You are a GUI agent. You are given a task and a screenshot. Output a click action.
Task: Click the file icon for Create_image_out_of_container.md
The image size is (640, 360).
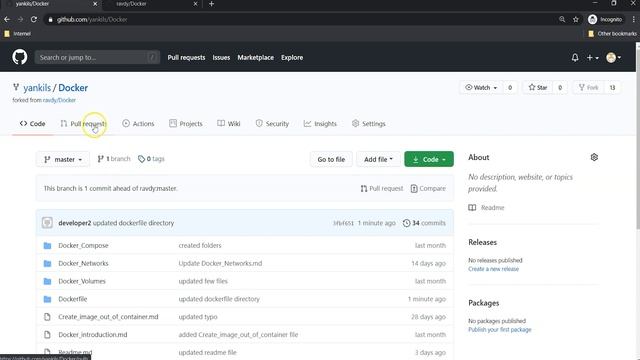[47, 317]
